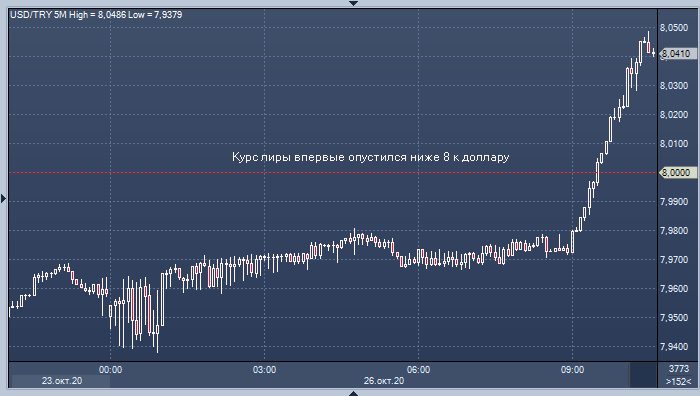
Task: Click the 09:00 time axis label
Action: [x=572, y=370]
